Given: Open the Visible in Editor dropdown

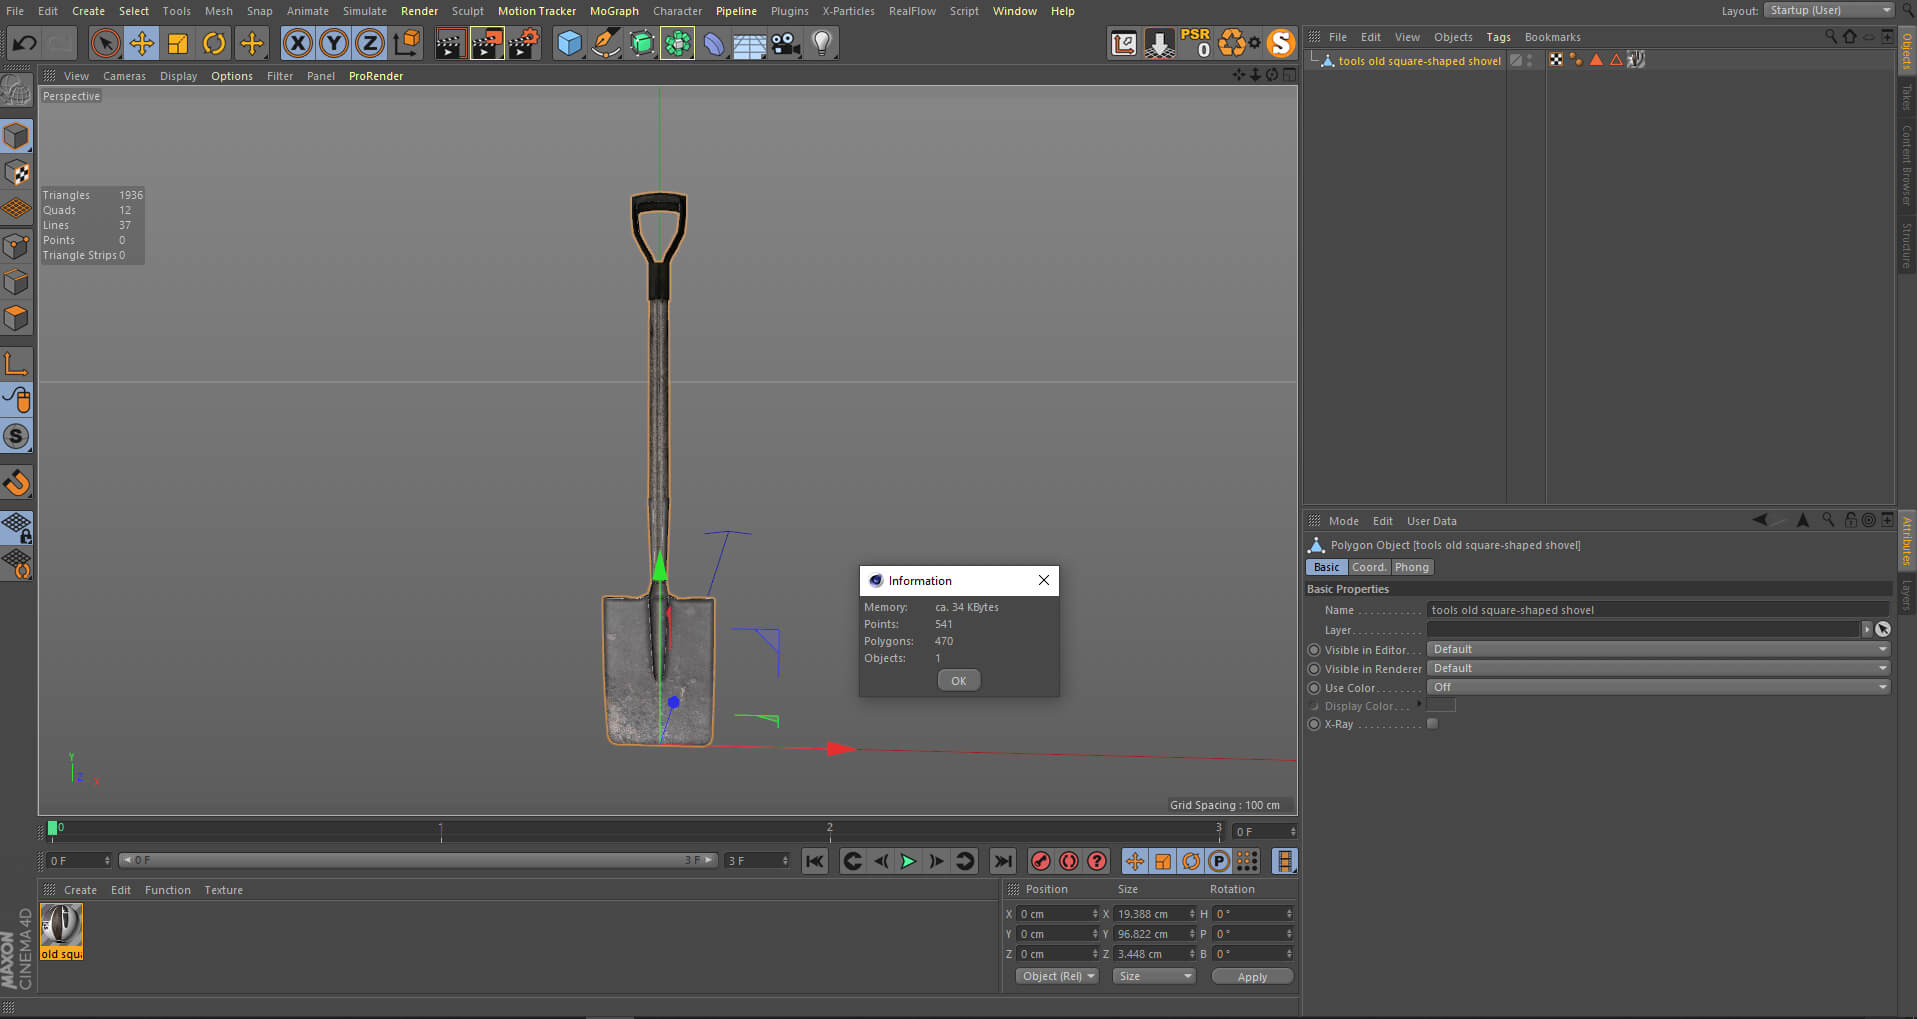Looking at the screenshot, I should point(1658,649).
